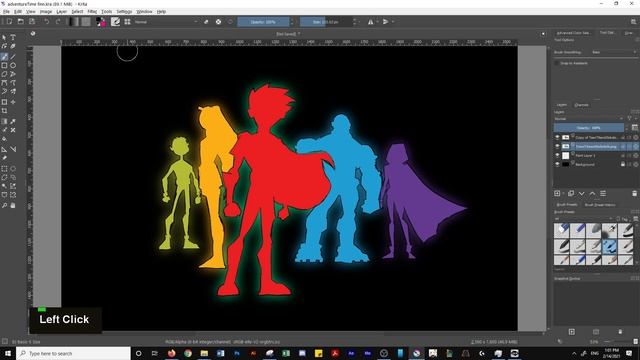Open the Settings menu
640x360 pixels.
pos(124,11)
